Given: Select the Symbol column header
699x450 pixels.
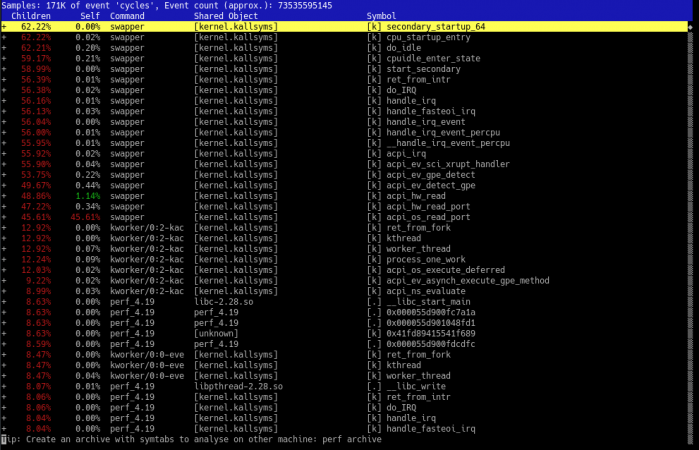Looking at the screenshot, I should [381, 16].
